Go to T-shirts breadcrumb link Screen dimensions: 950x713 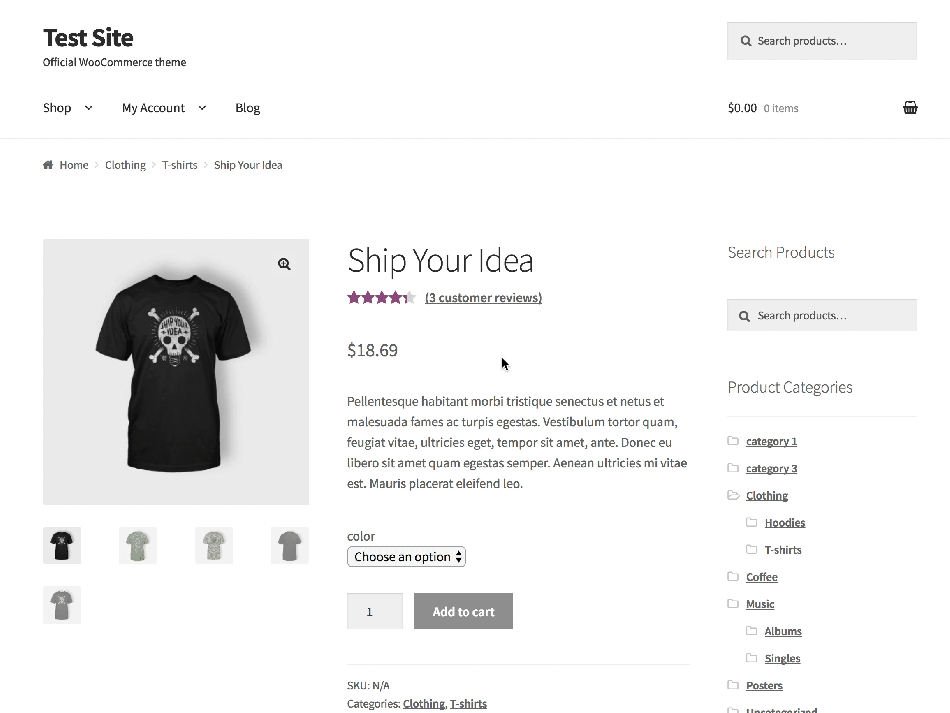180,165
